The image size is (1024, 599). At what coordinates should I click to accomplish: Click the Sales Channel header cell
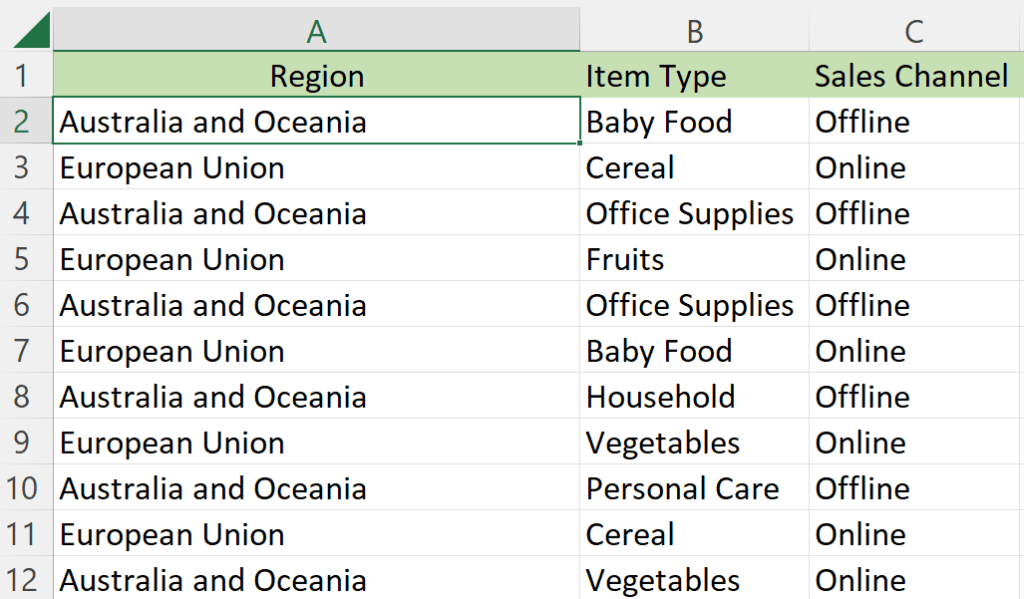point(911,75)
